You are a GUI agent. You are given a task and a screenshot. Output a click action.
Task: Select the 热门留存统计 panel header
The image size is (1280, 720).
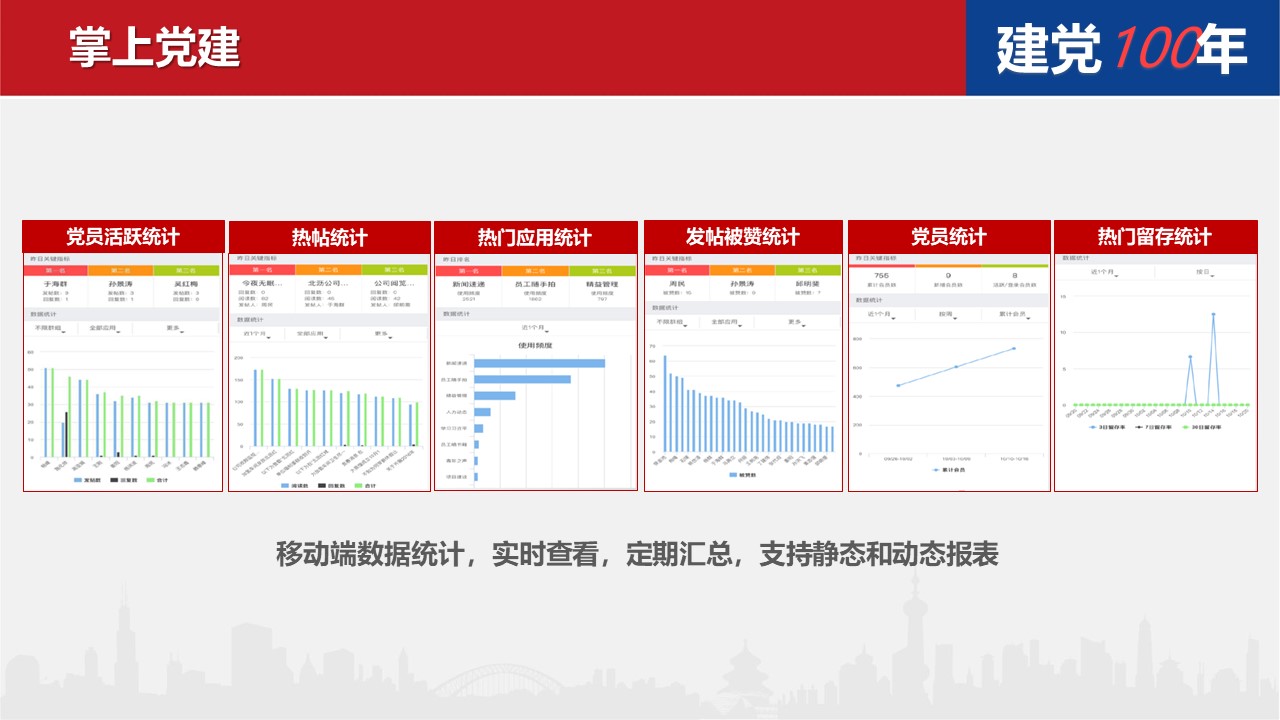tap(1154, 237)
